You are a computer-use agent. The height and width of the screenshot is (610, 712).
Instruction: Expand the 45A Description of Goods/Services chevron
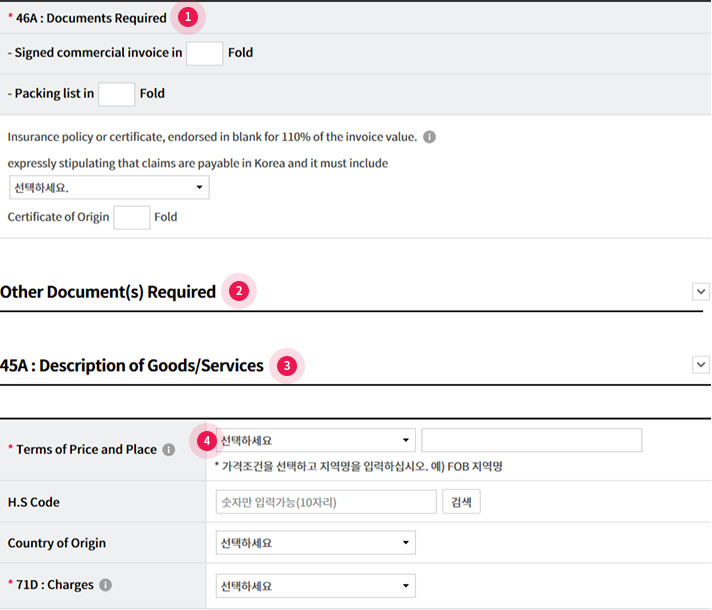coord(700,365)
